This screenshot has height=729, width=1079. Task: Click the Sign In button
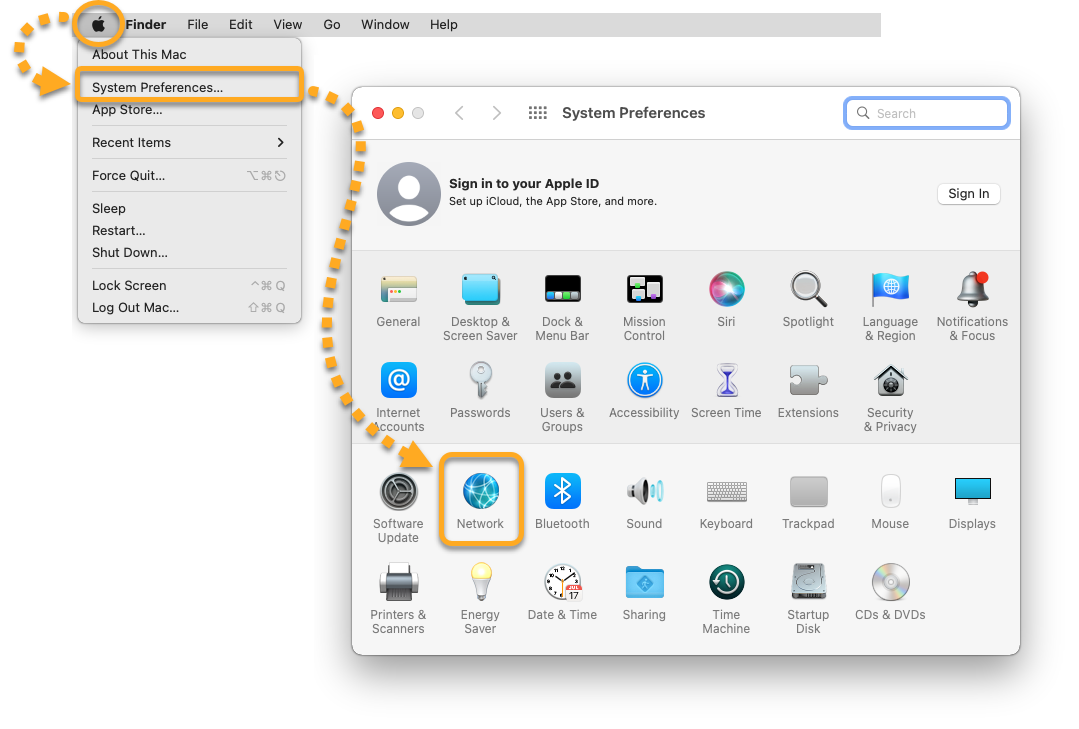[x=969, y=193]
